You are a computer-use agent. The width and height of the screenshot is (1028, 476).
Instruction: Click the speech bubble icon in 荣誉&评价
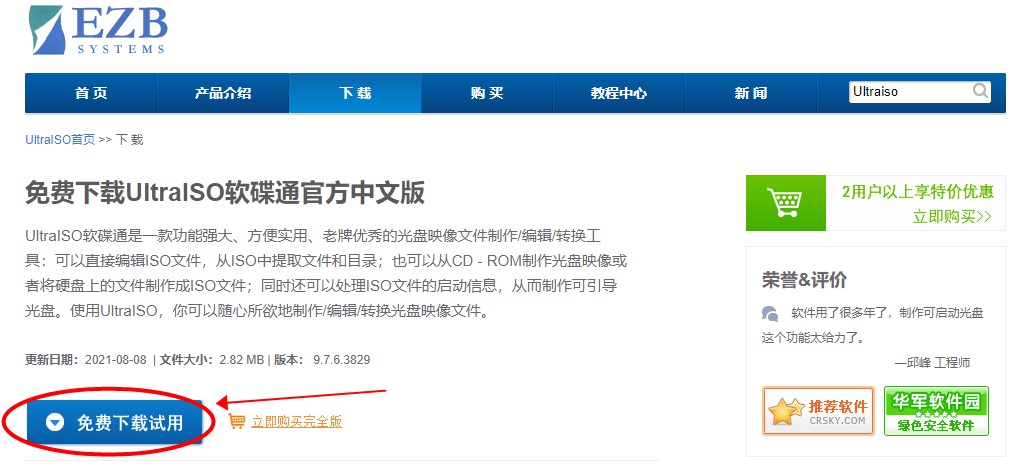tap(770, 313)
